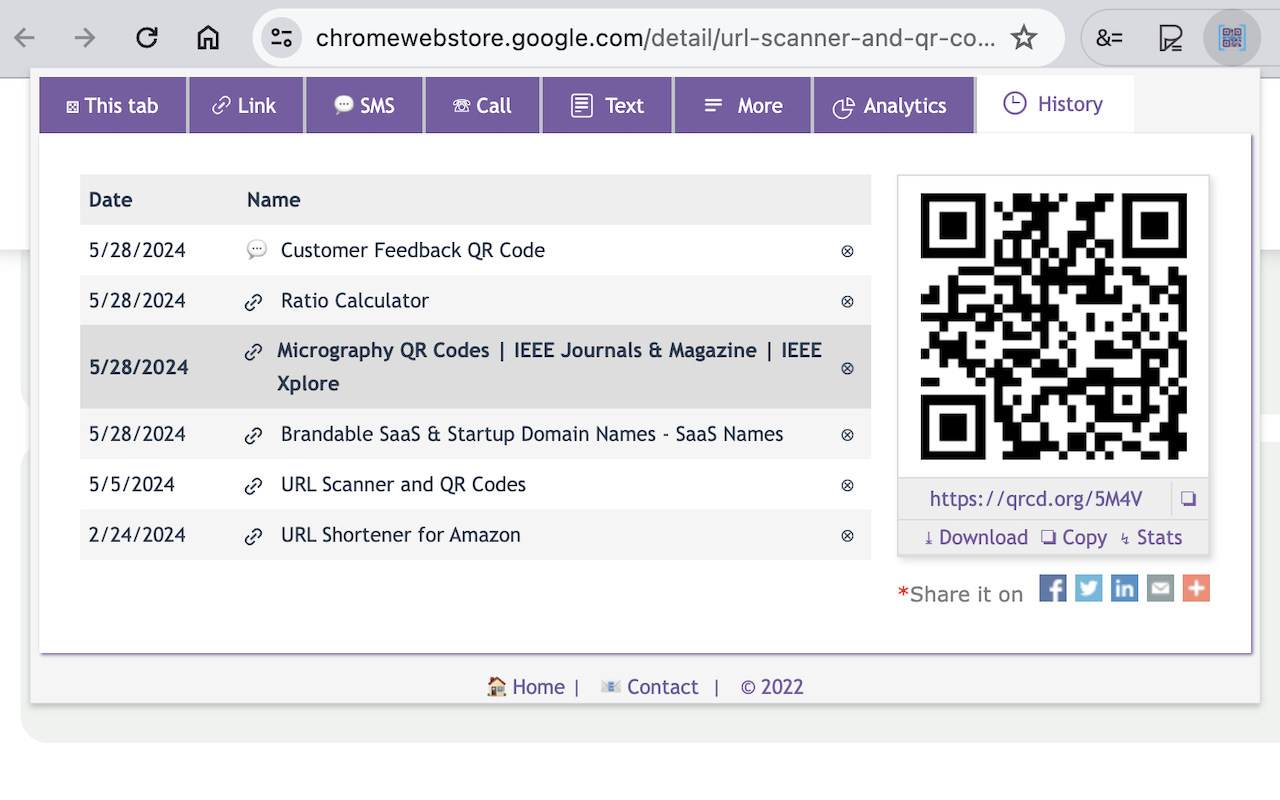Remove Brandable SaaS & Startup Domain entry

coord(847,435)
